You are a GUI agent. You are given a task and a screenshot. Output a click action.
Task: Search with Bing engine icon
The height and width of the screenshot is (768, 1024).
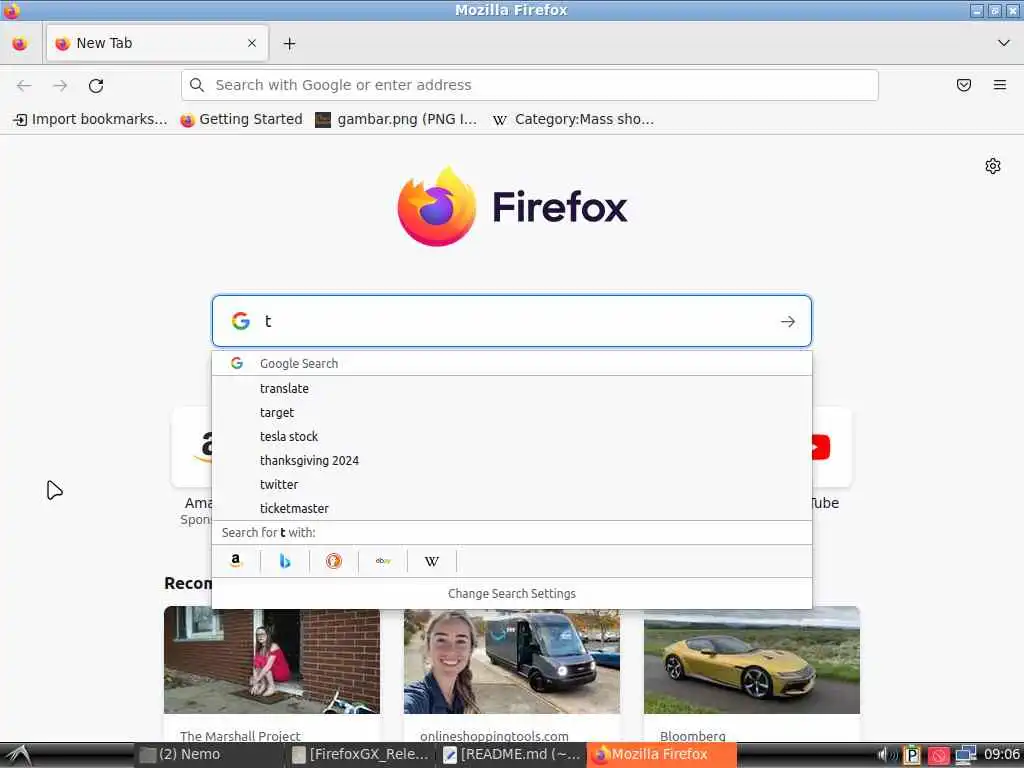[x=285, y=561]
